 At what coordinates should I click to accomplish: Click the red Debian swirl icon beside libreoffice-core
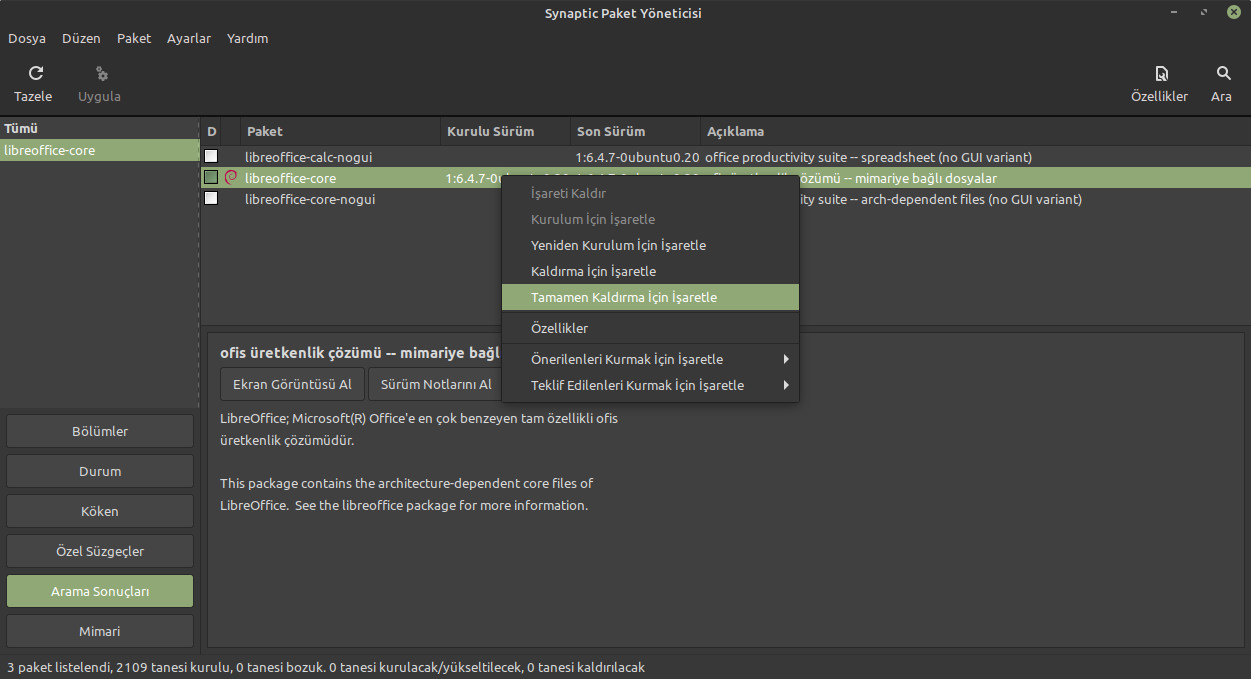coord(231,178)
